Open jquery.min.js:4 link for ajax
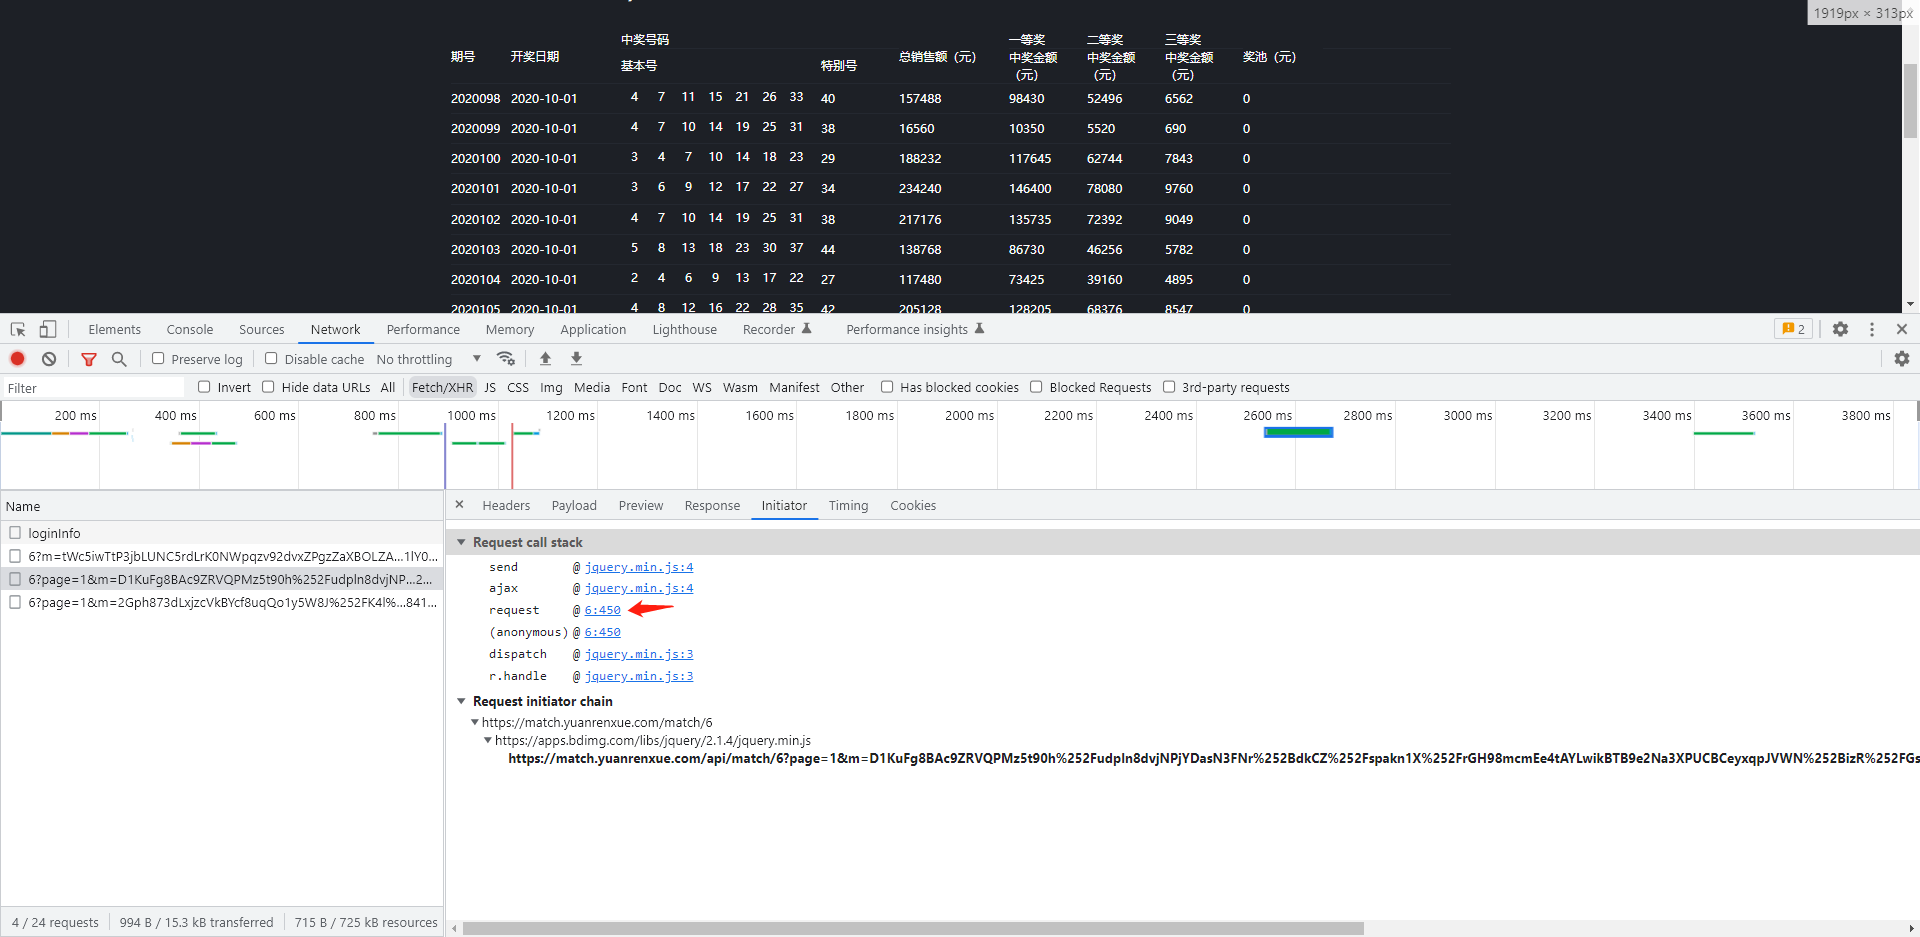 click(639, 588)
